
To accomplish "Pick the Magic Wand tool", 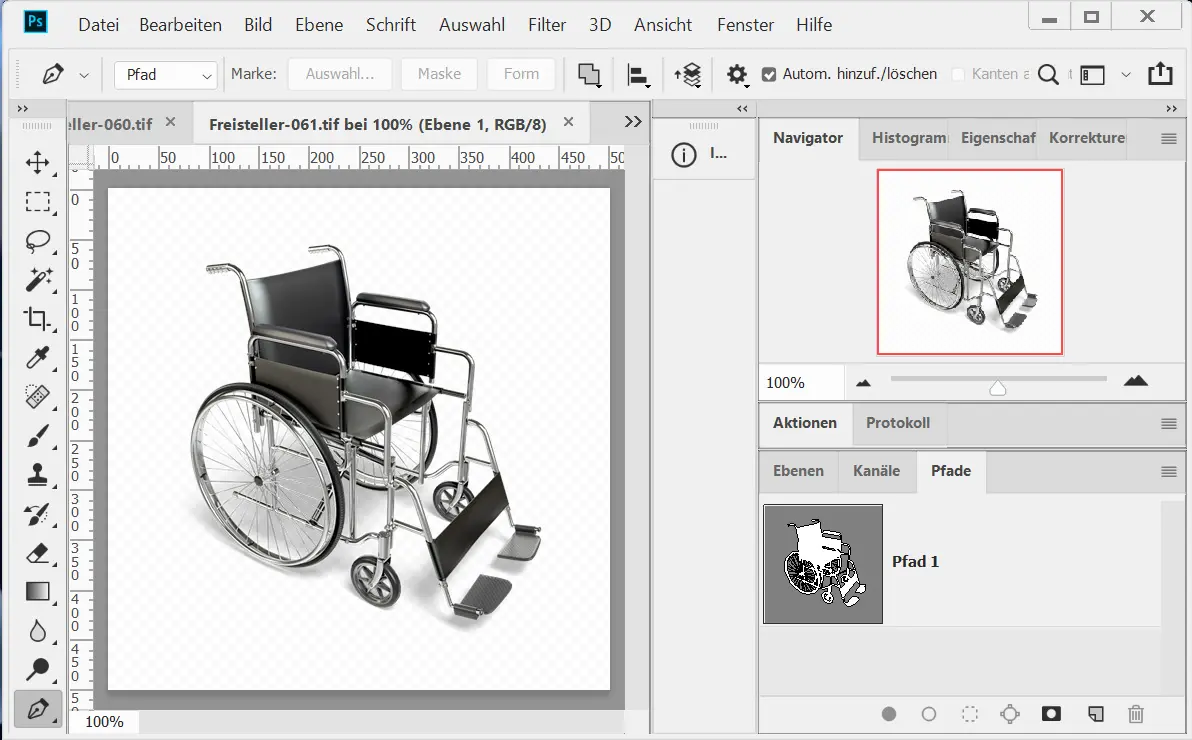I will pyautogui.click(x=38, y=280).
